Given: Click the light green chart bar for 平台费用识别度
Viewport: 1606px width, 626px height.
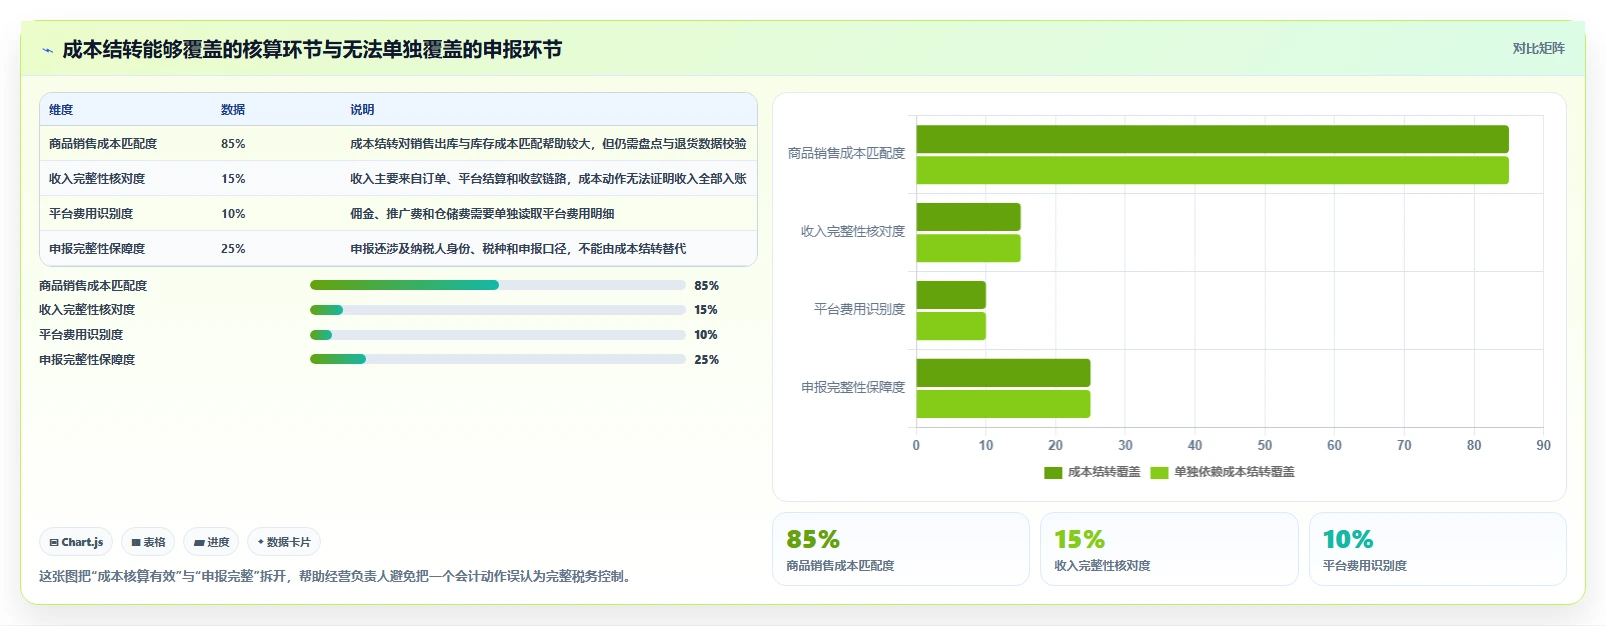Looking at the screenshot, I should coord(951,326).
